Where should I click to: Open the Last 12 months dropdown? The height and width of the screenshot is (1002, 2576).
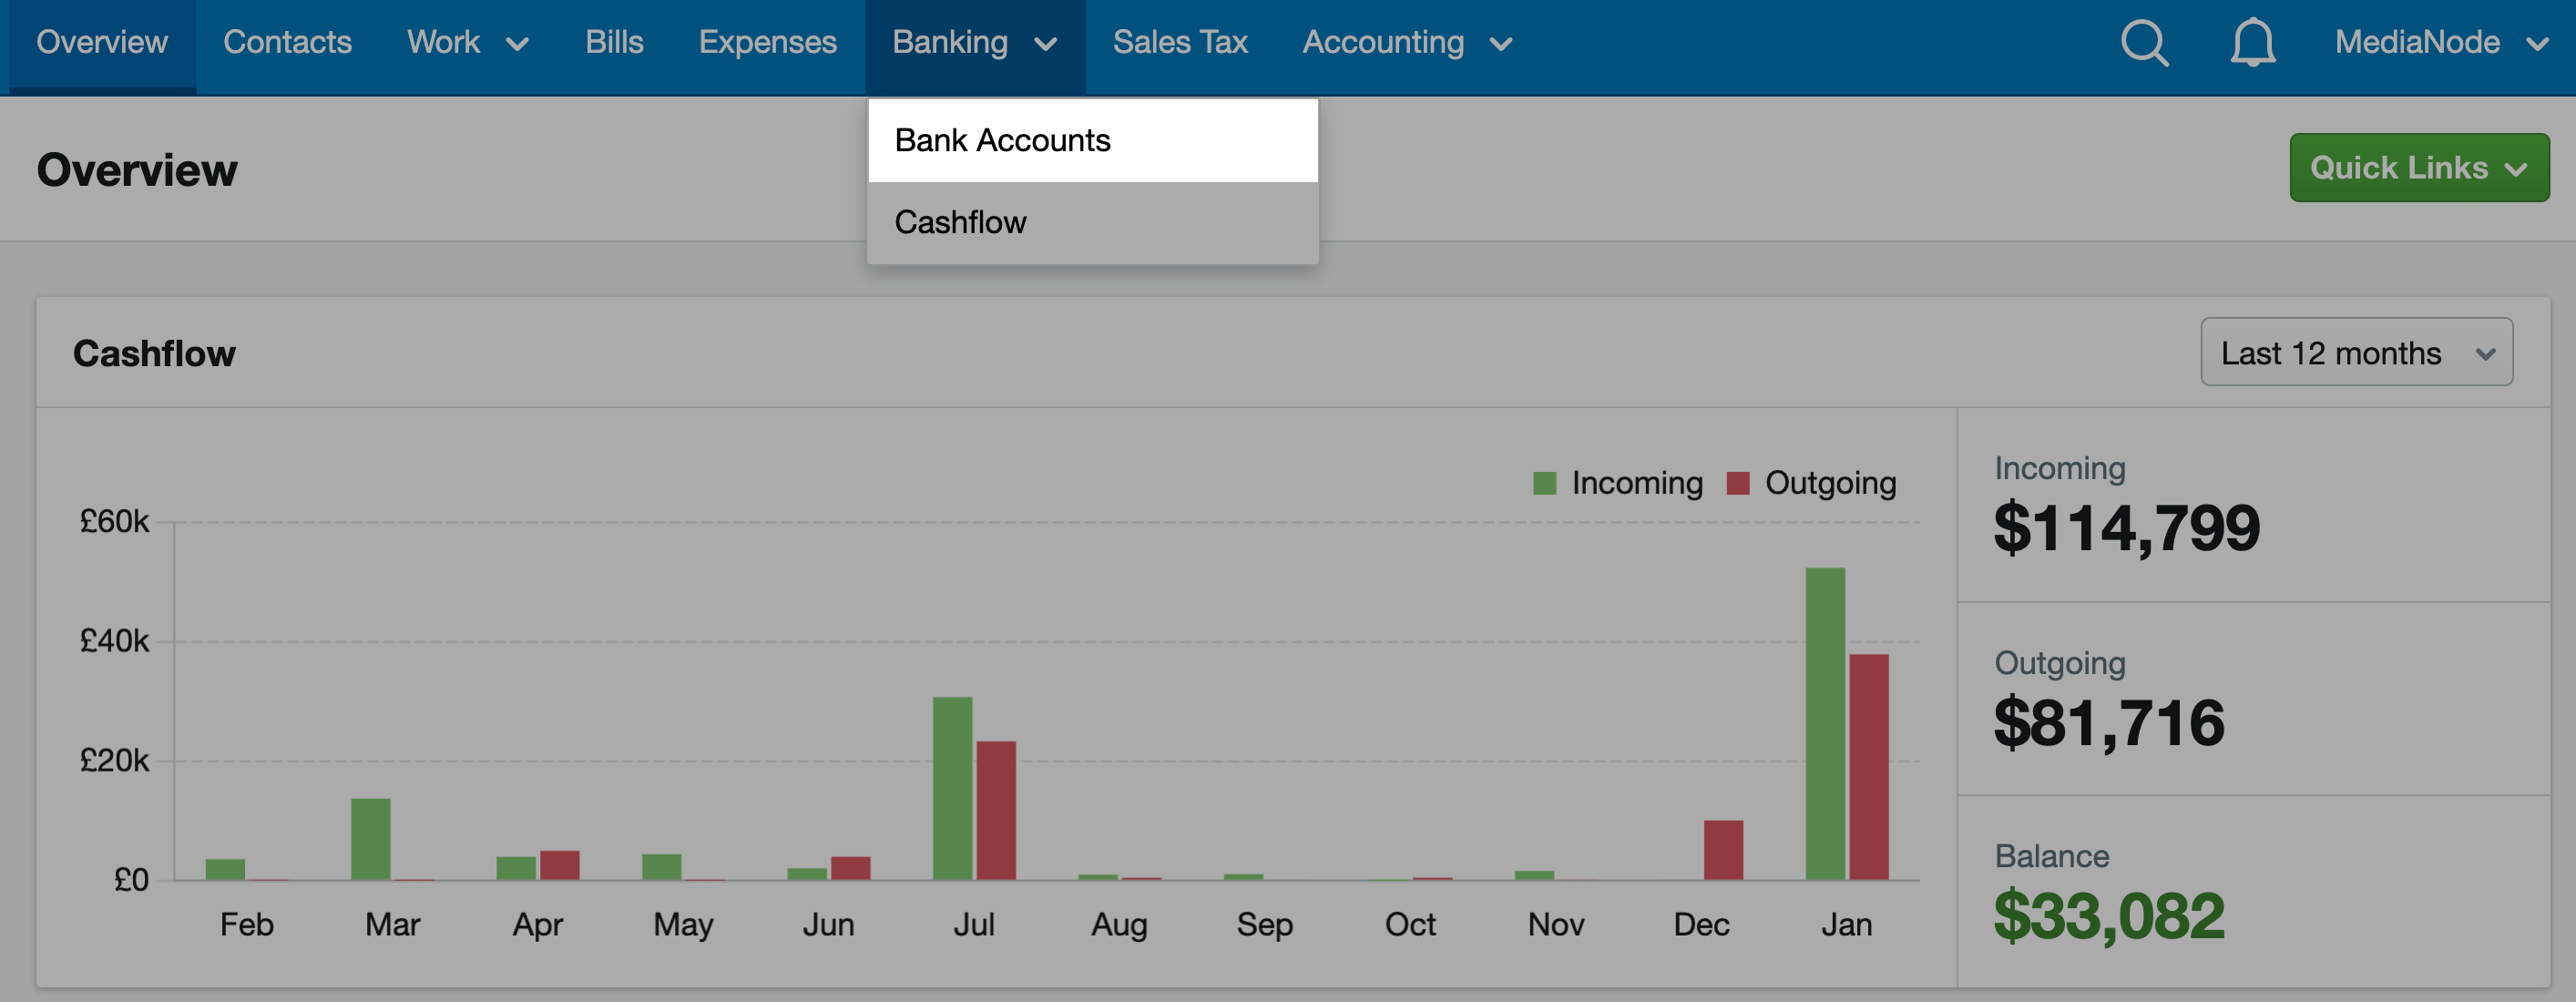tap(2356, 352)
